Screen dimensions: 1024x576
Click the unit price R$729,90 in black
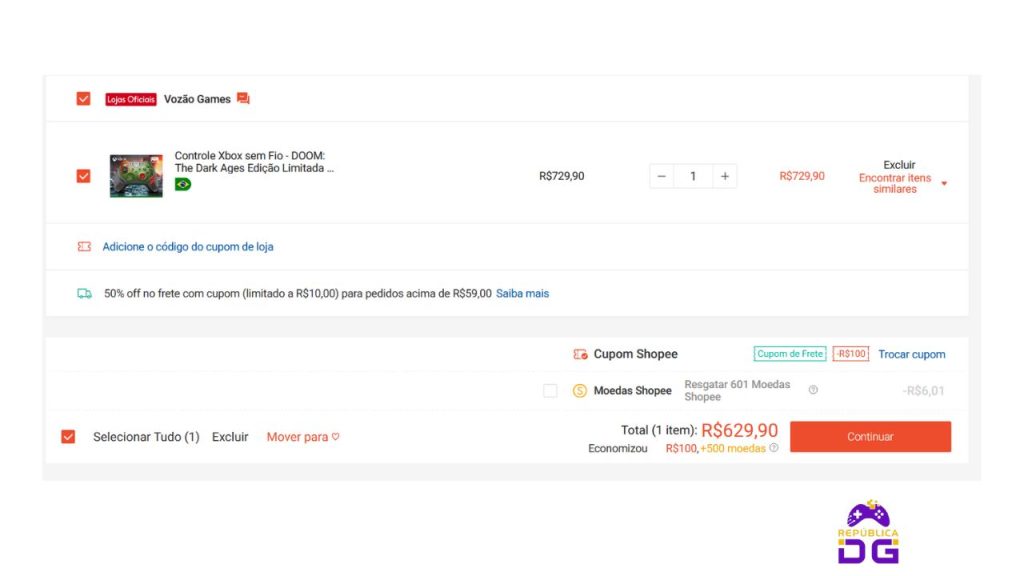coord(562,176)
